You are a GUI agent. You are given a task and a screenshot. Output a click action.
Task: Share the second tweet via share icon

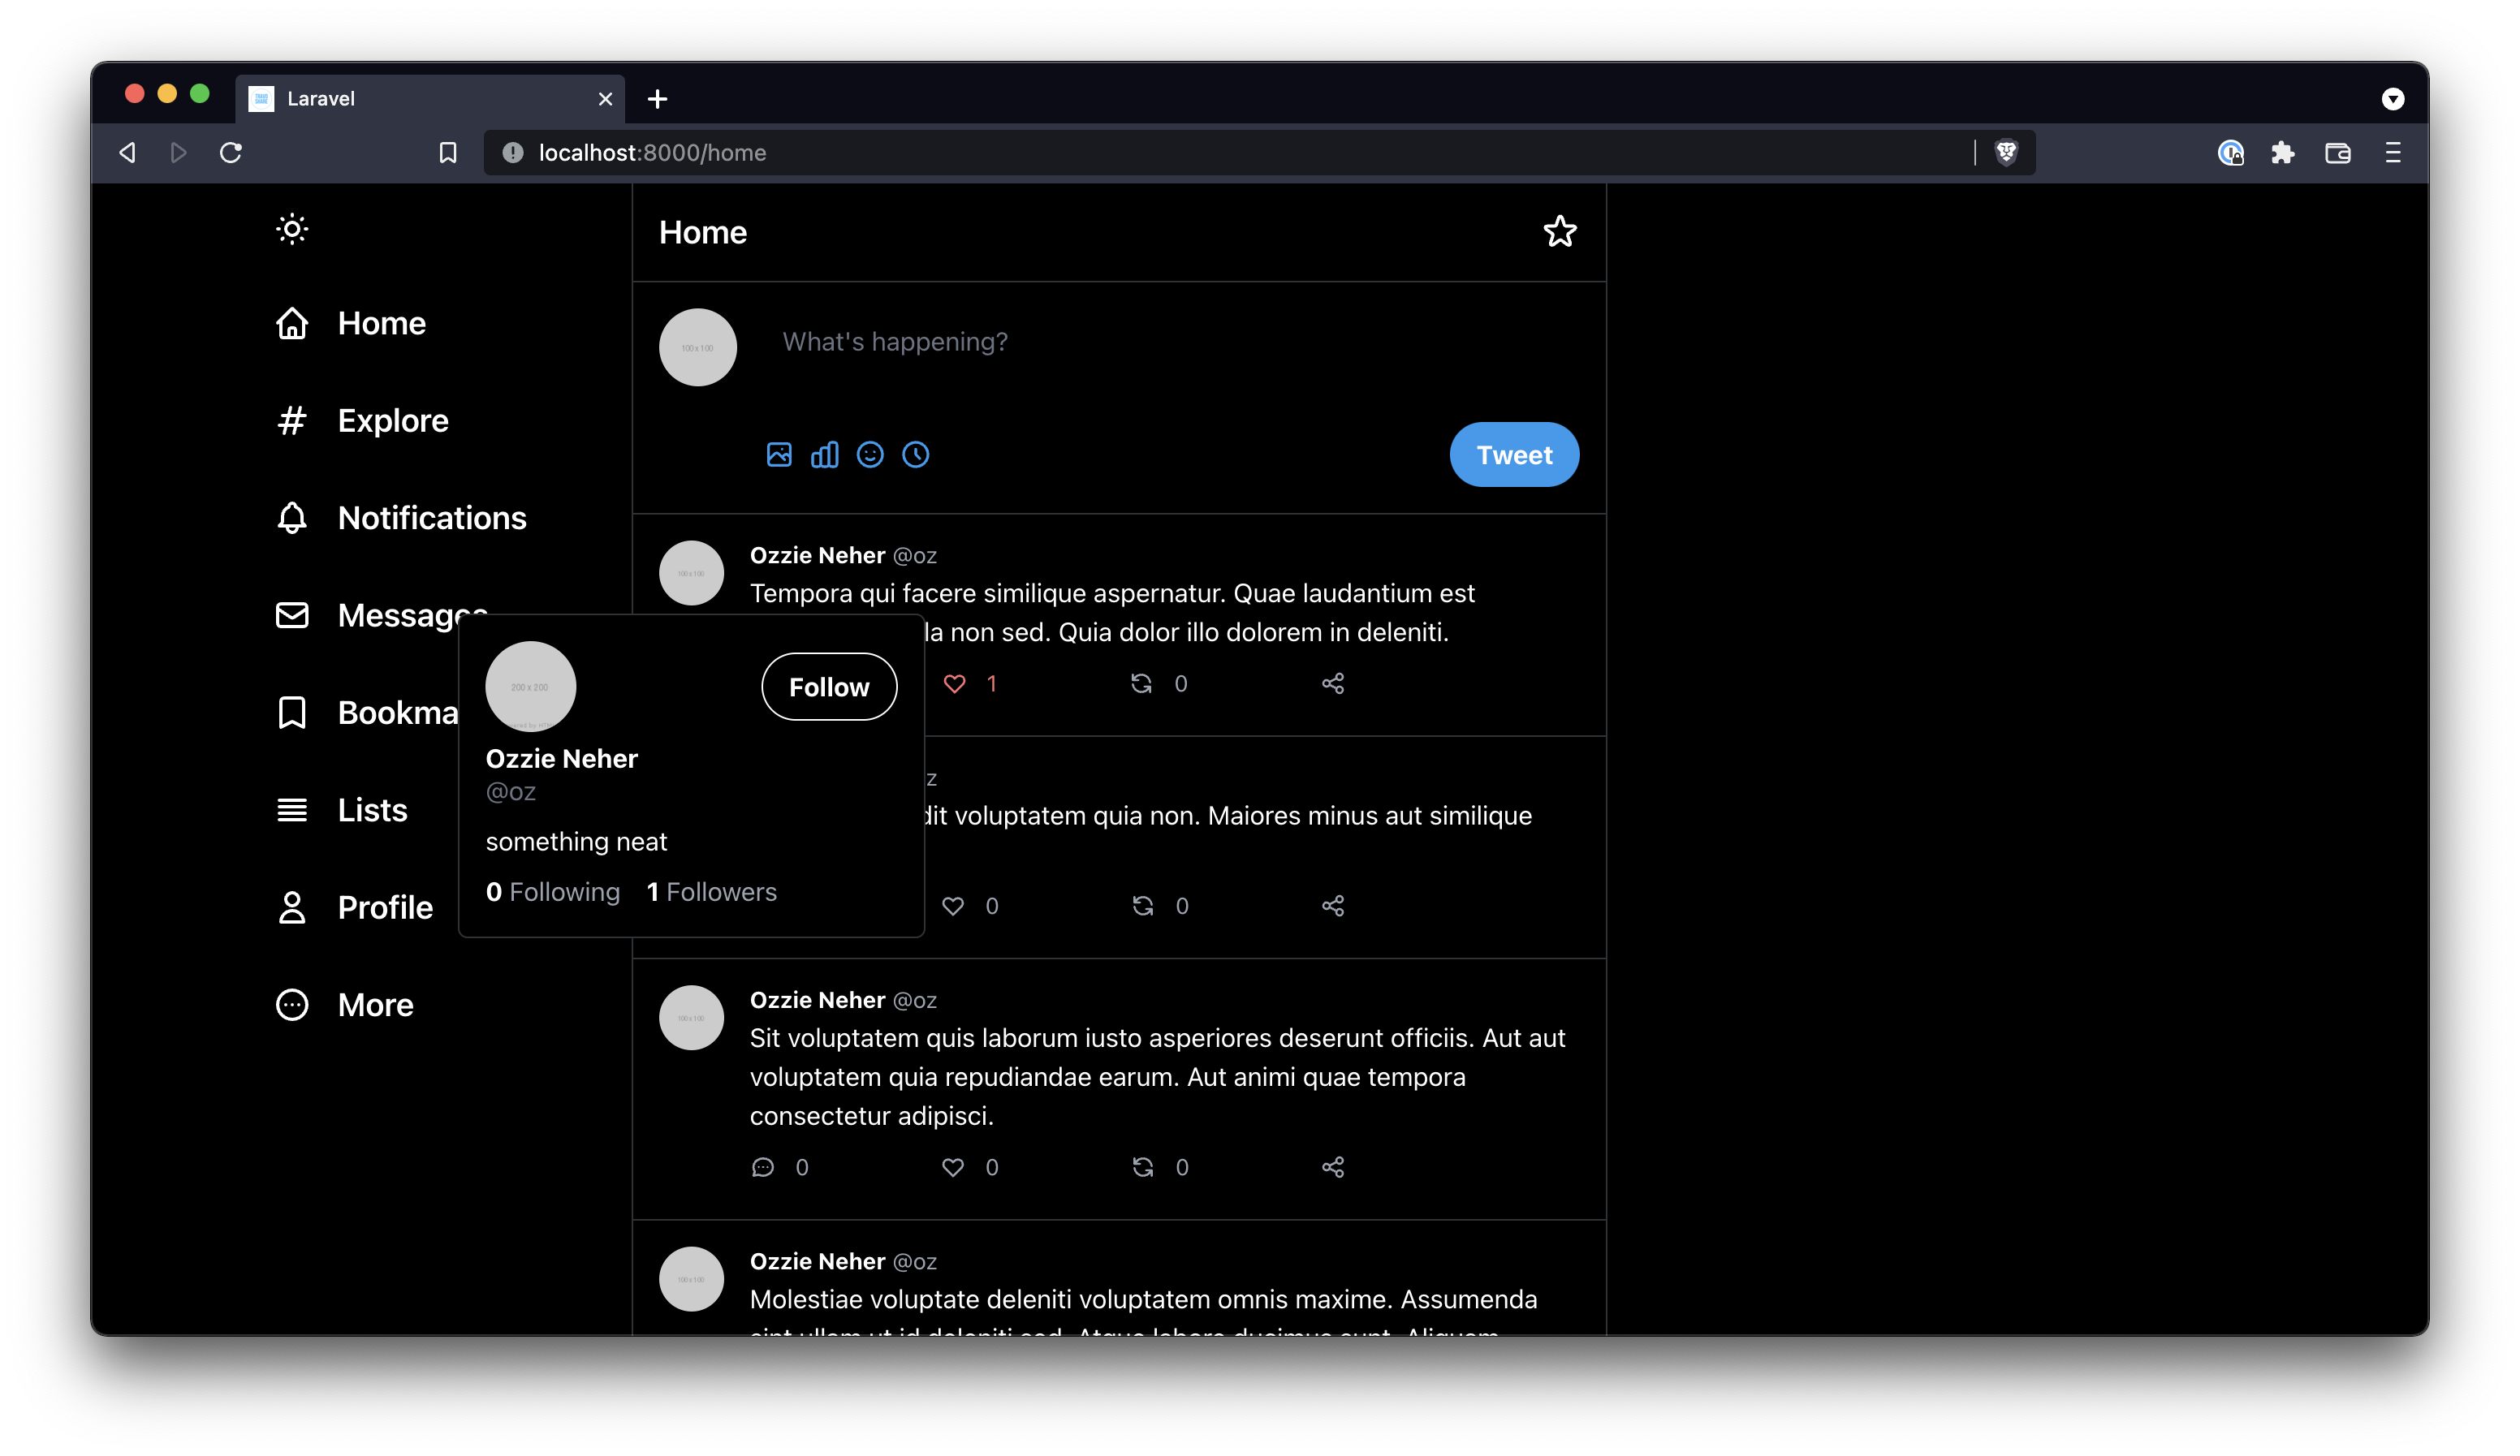tap(1333, 906)
